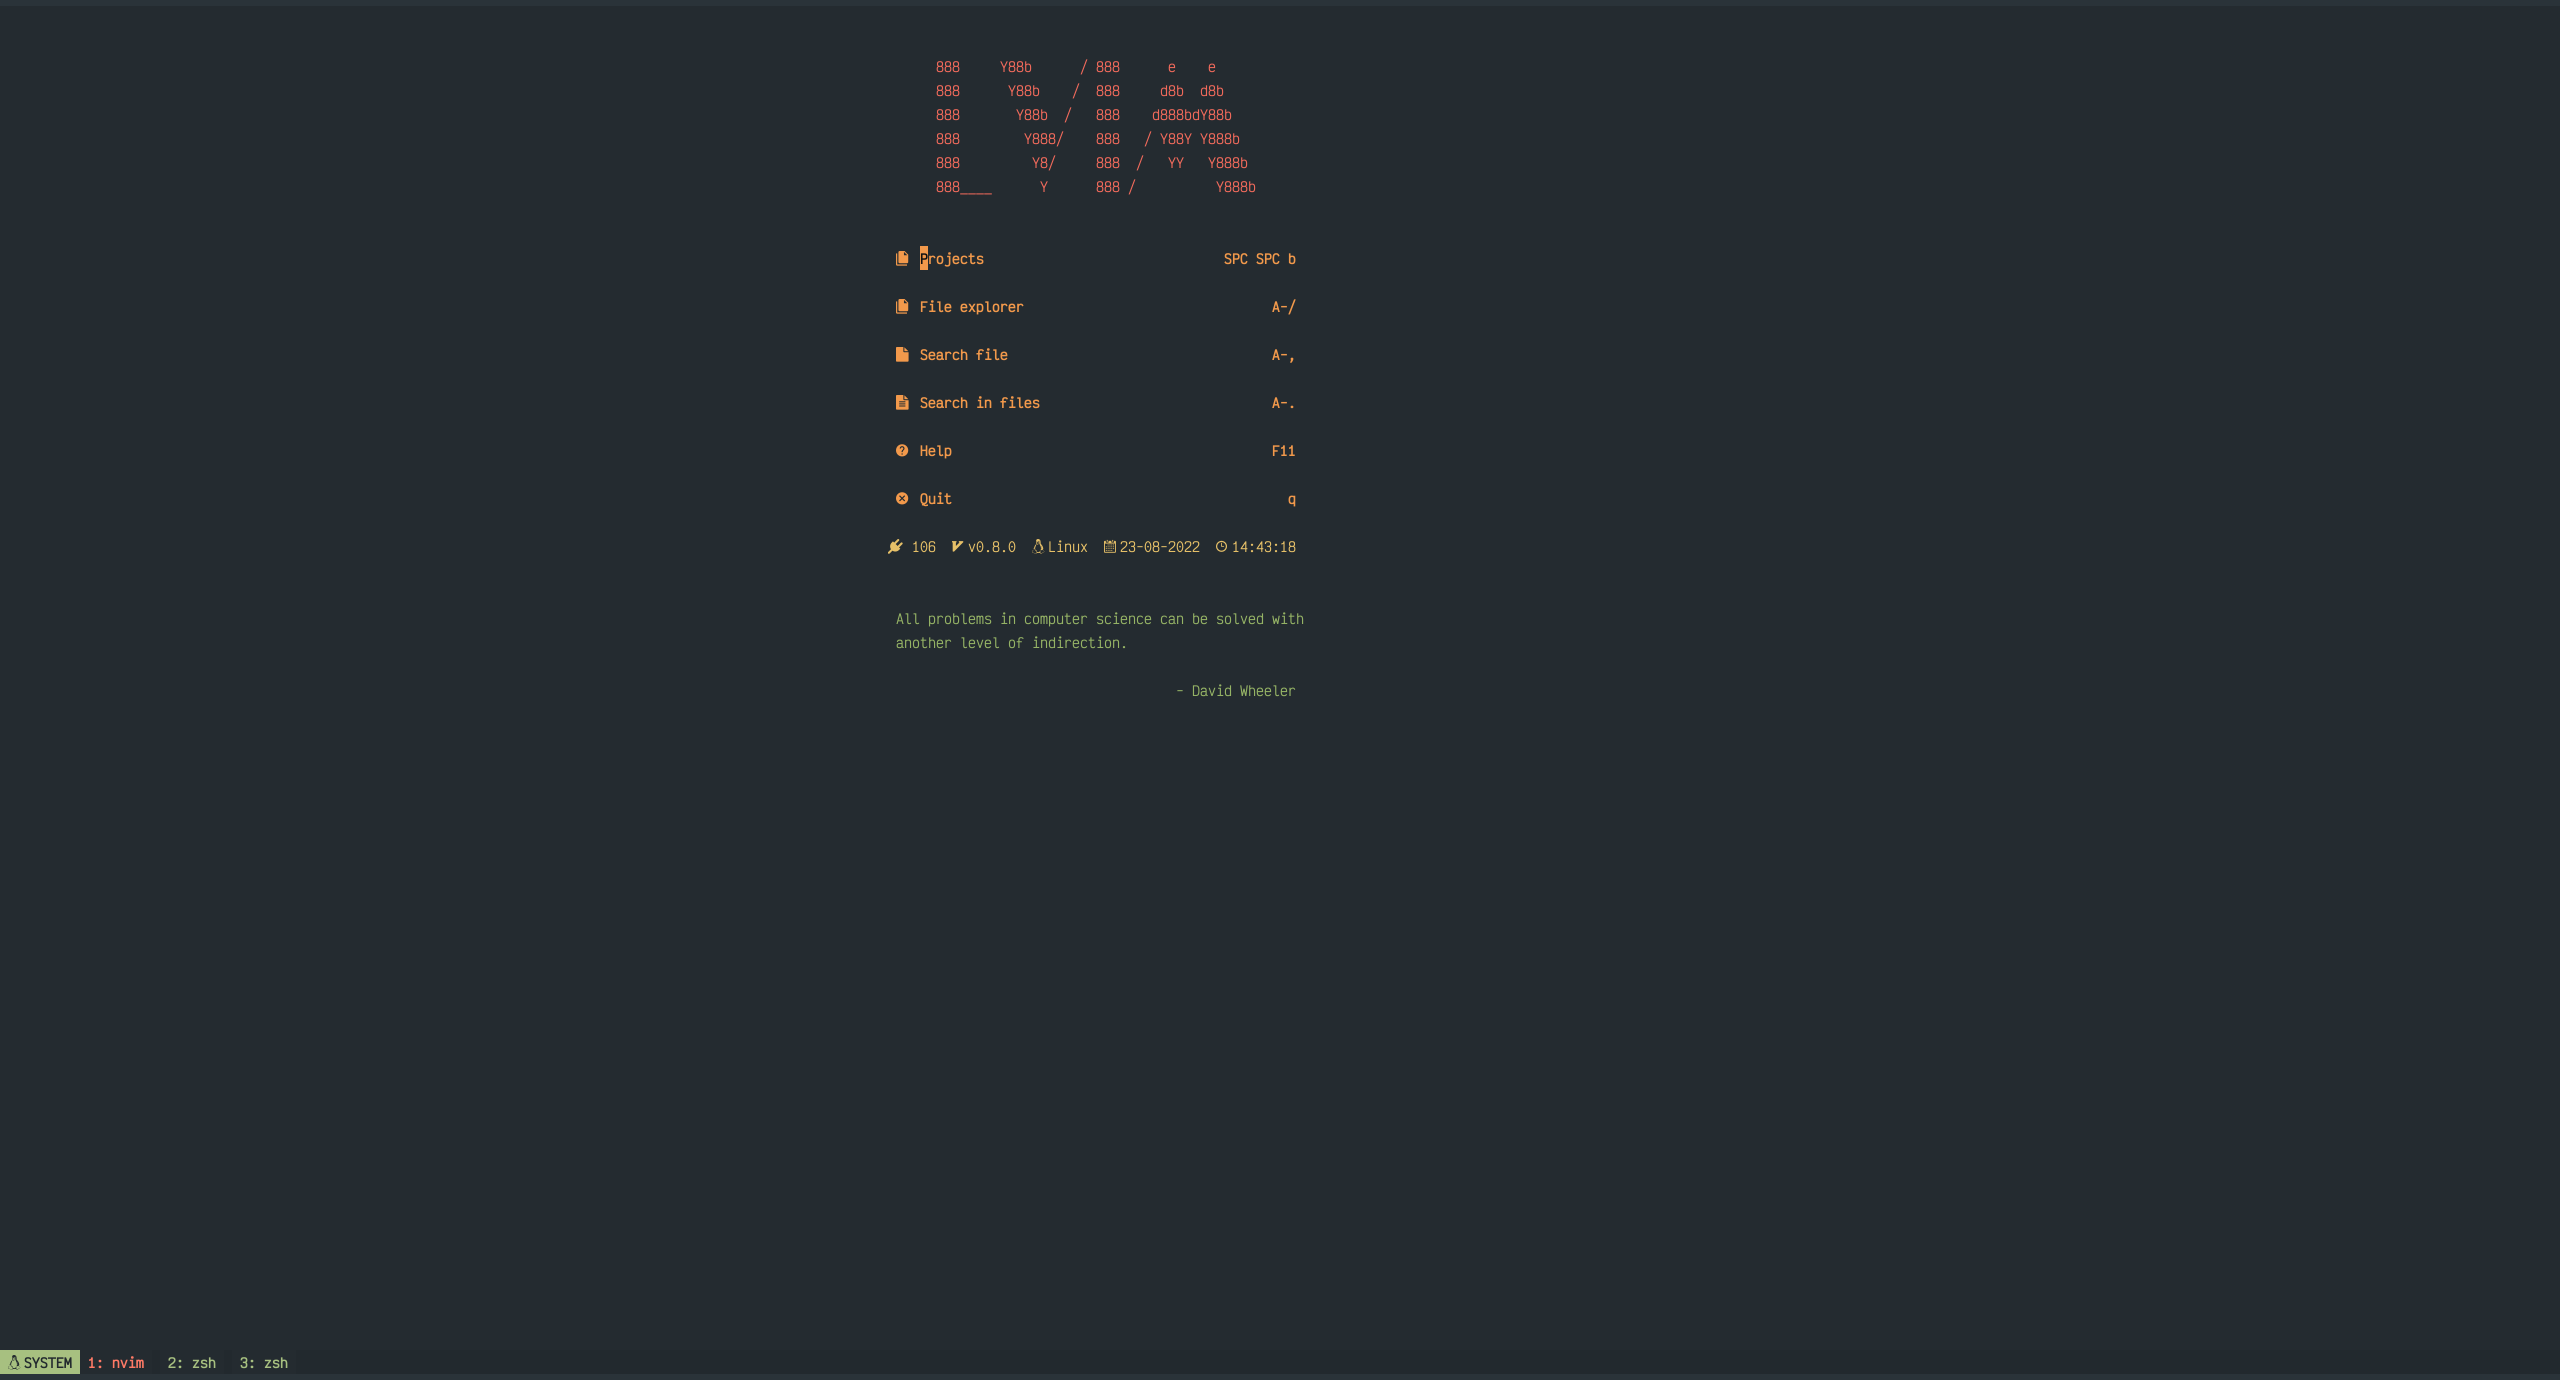Toggle File explorer panel visibility

(x=972, y=306)
